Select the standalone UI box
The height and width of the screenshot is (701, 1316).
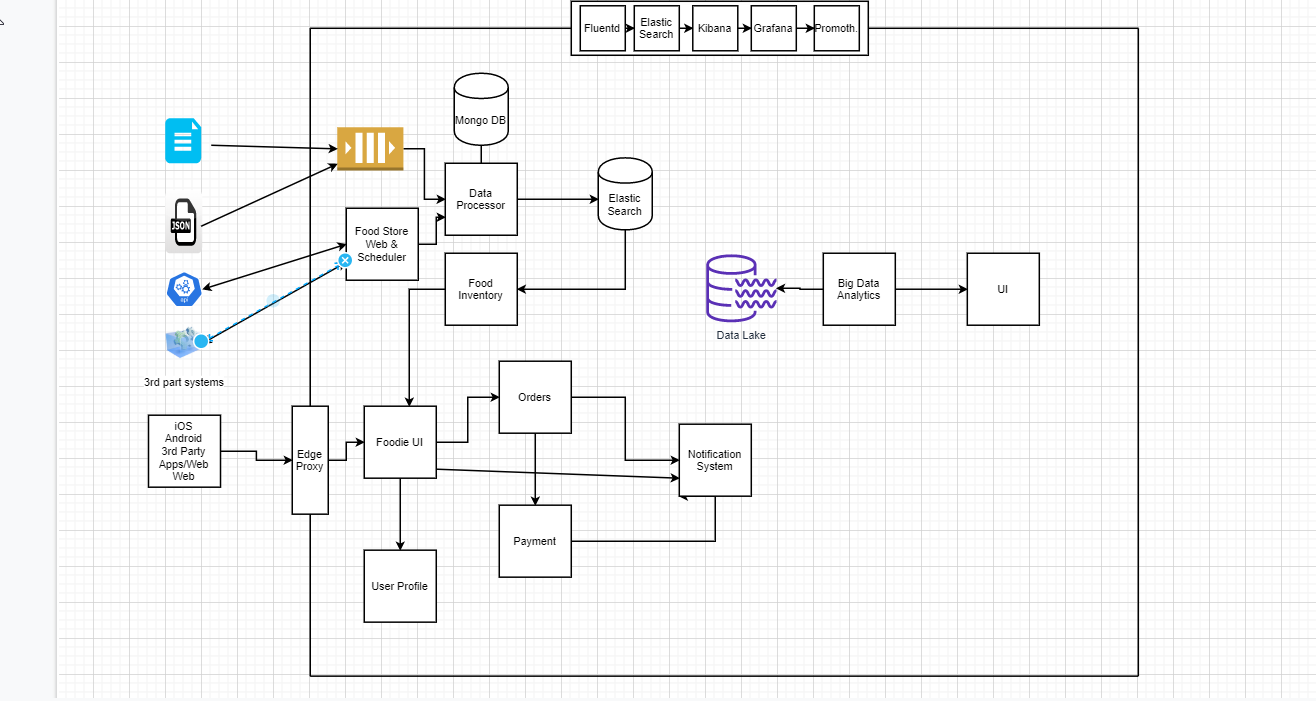pos(1003,289)
